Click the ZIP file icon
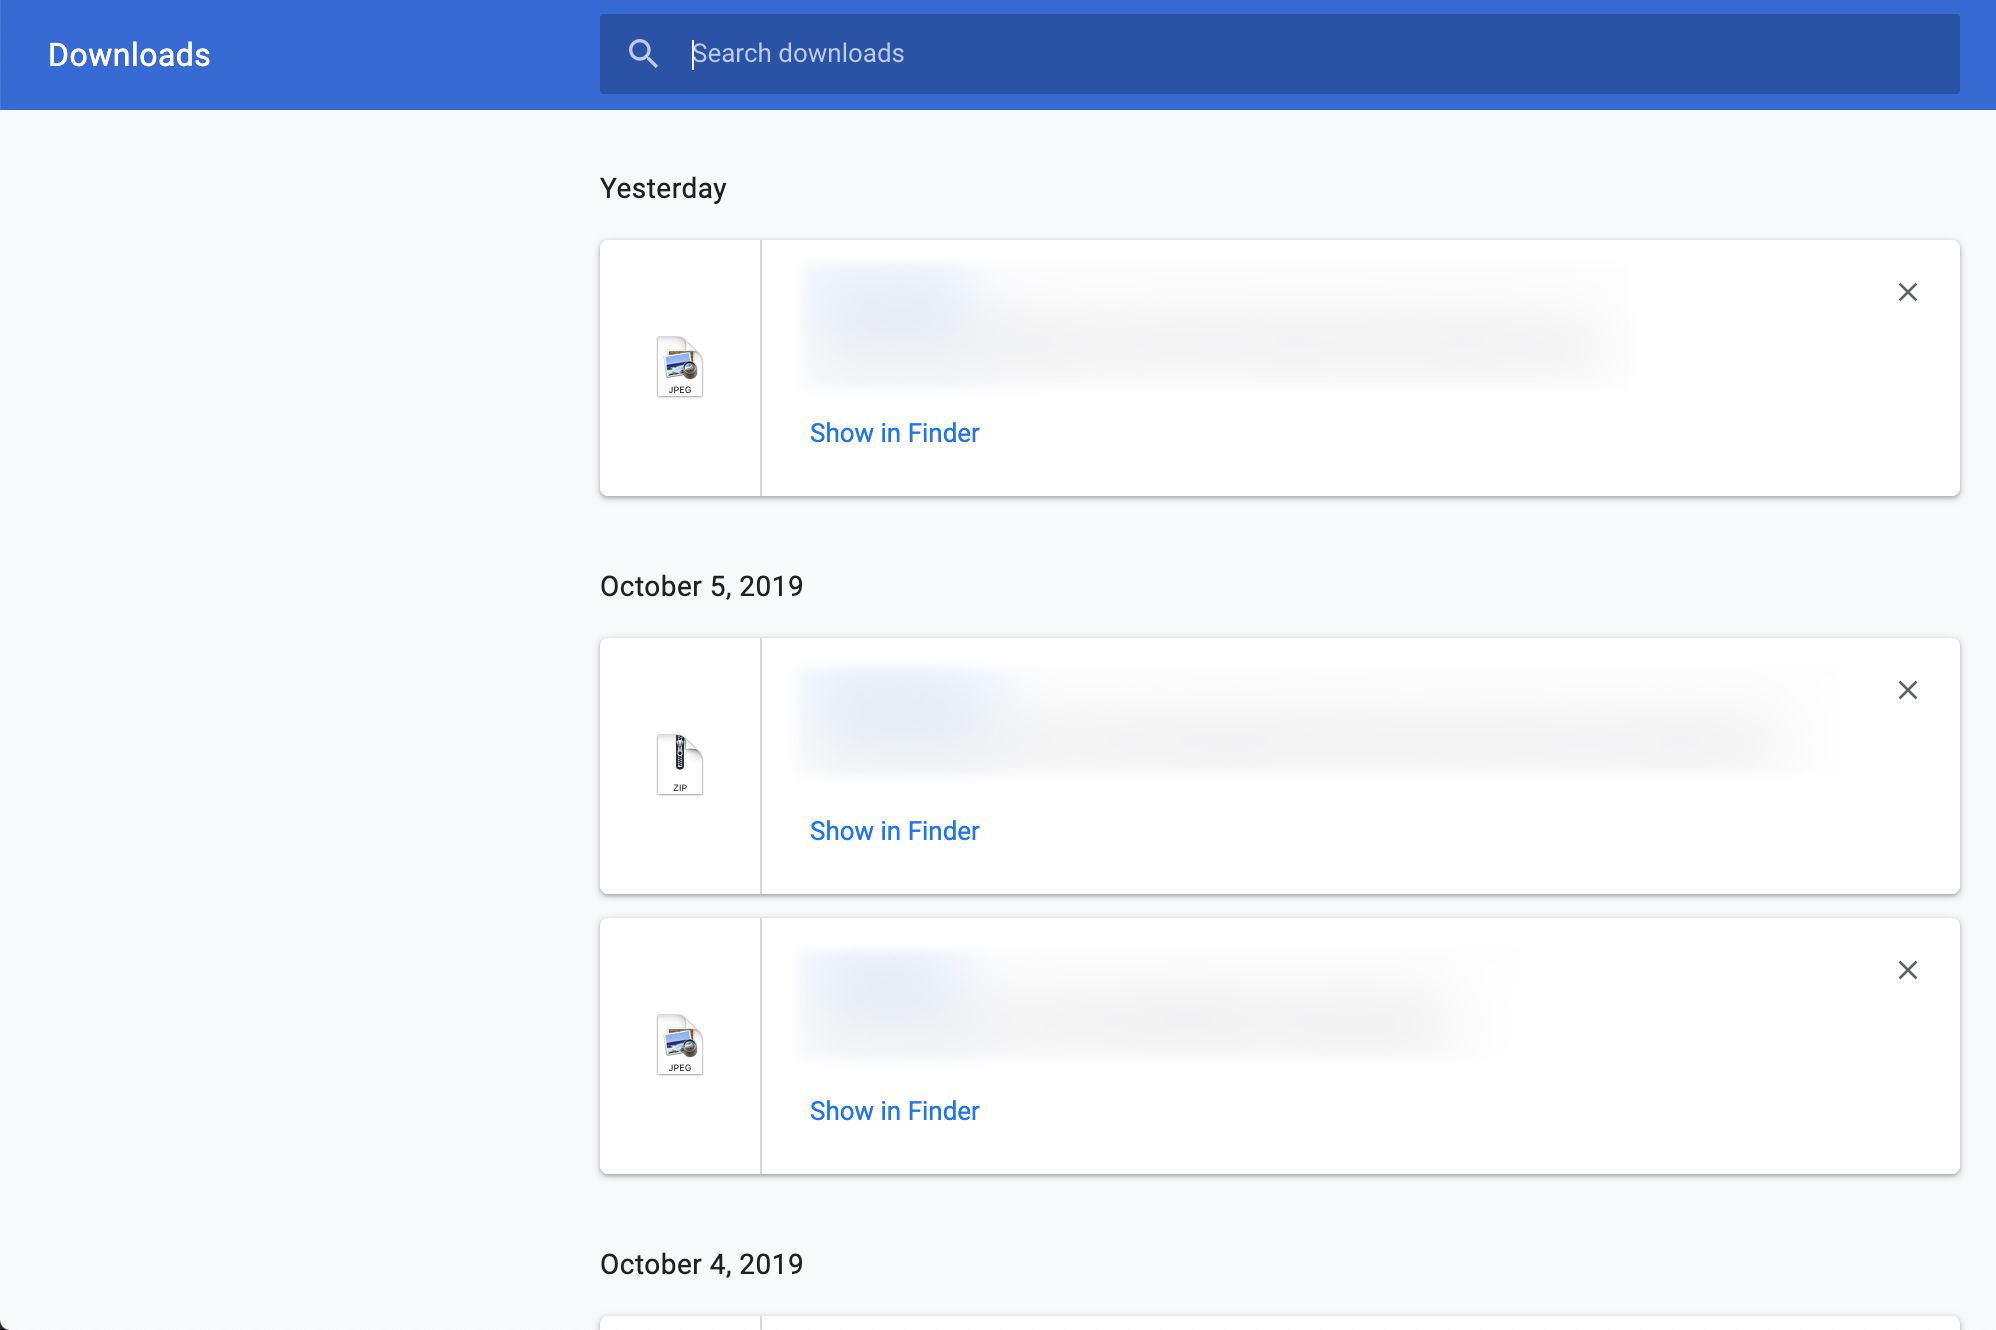 pyautogui.click(x=680, y=765)
